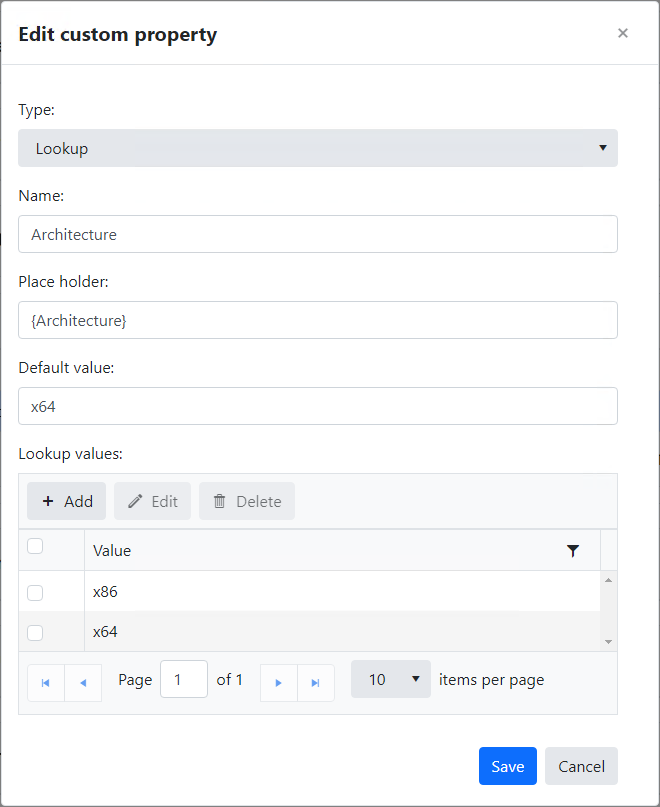Viewport: 660px width, 807px height.
Task: Open the items per page dropdown
Action: pyautogui.click(x=391, y=679)
